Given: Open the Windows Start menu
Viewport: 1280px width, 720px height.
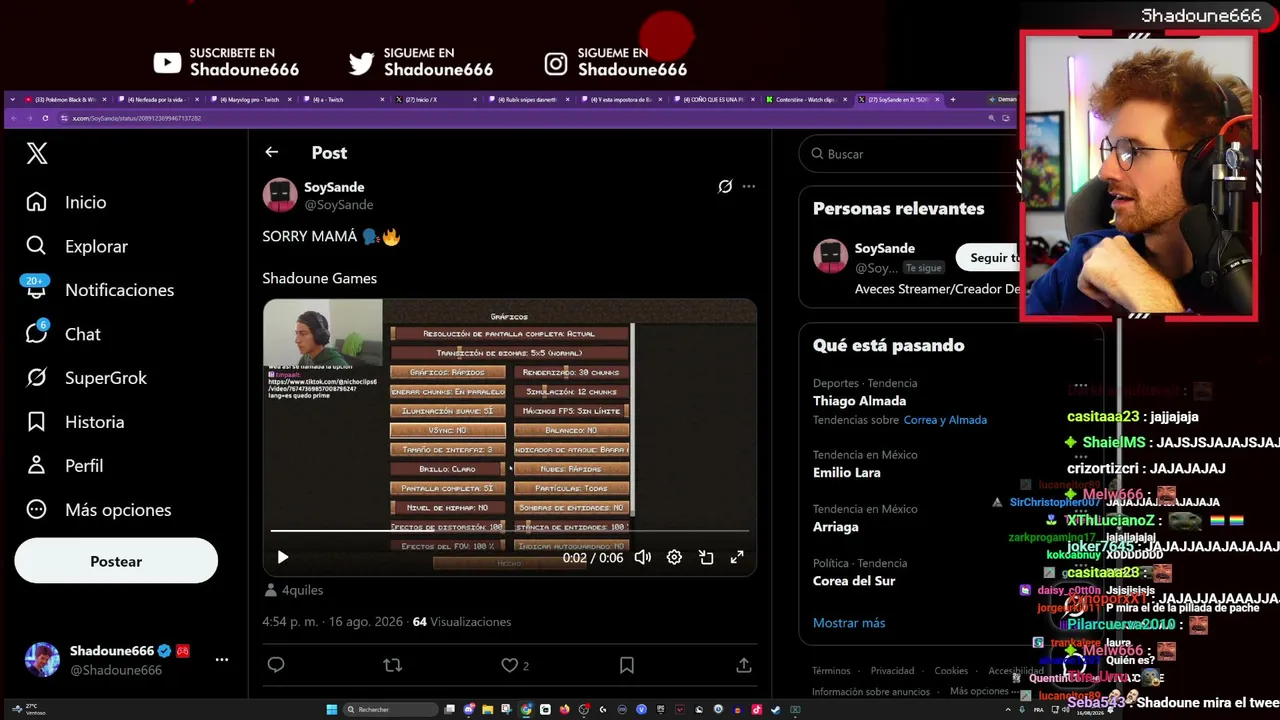Looking at the screenshot, I should pyautogui.click(x=332, y=710).
